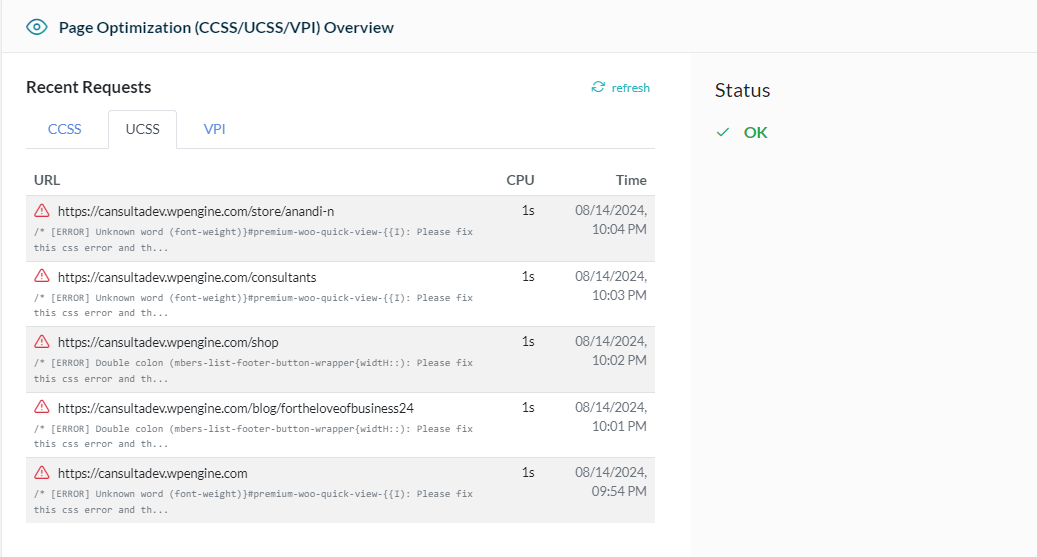Click the Time column header

pyautogui.click(x=631, y=180)
